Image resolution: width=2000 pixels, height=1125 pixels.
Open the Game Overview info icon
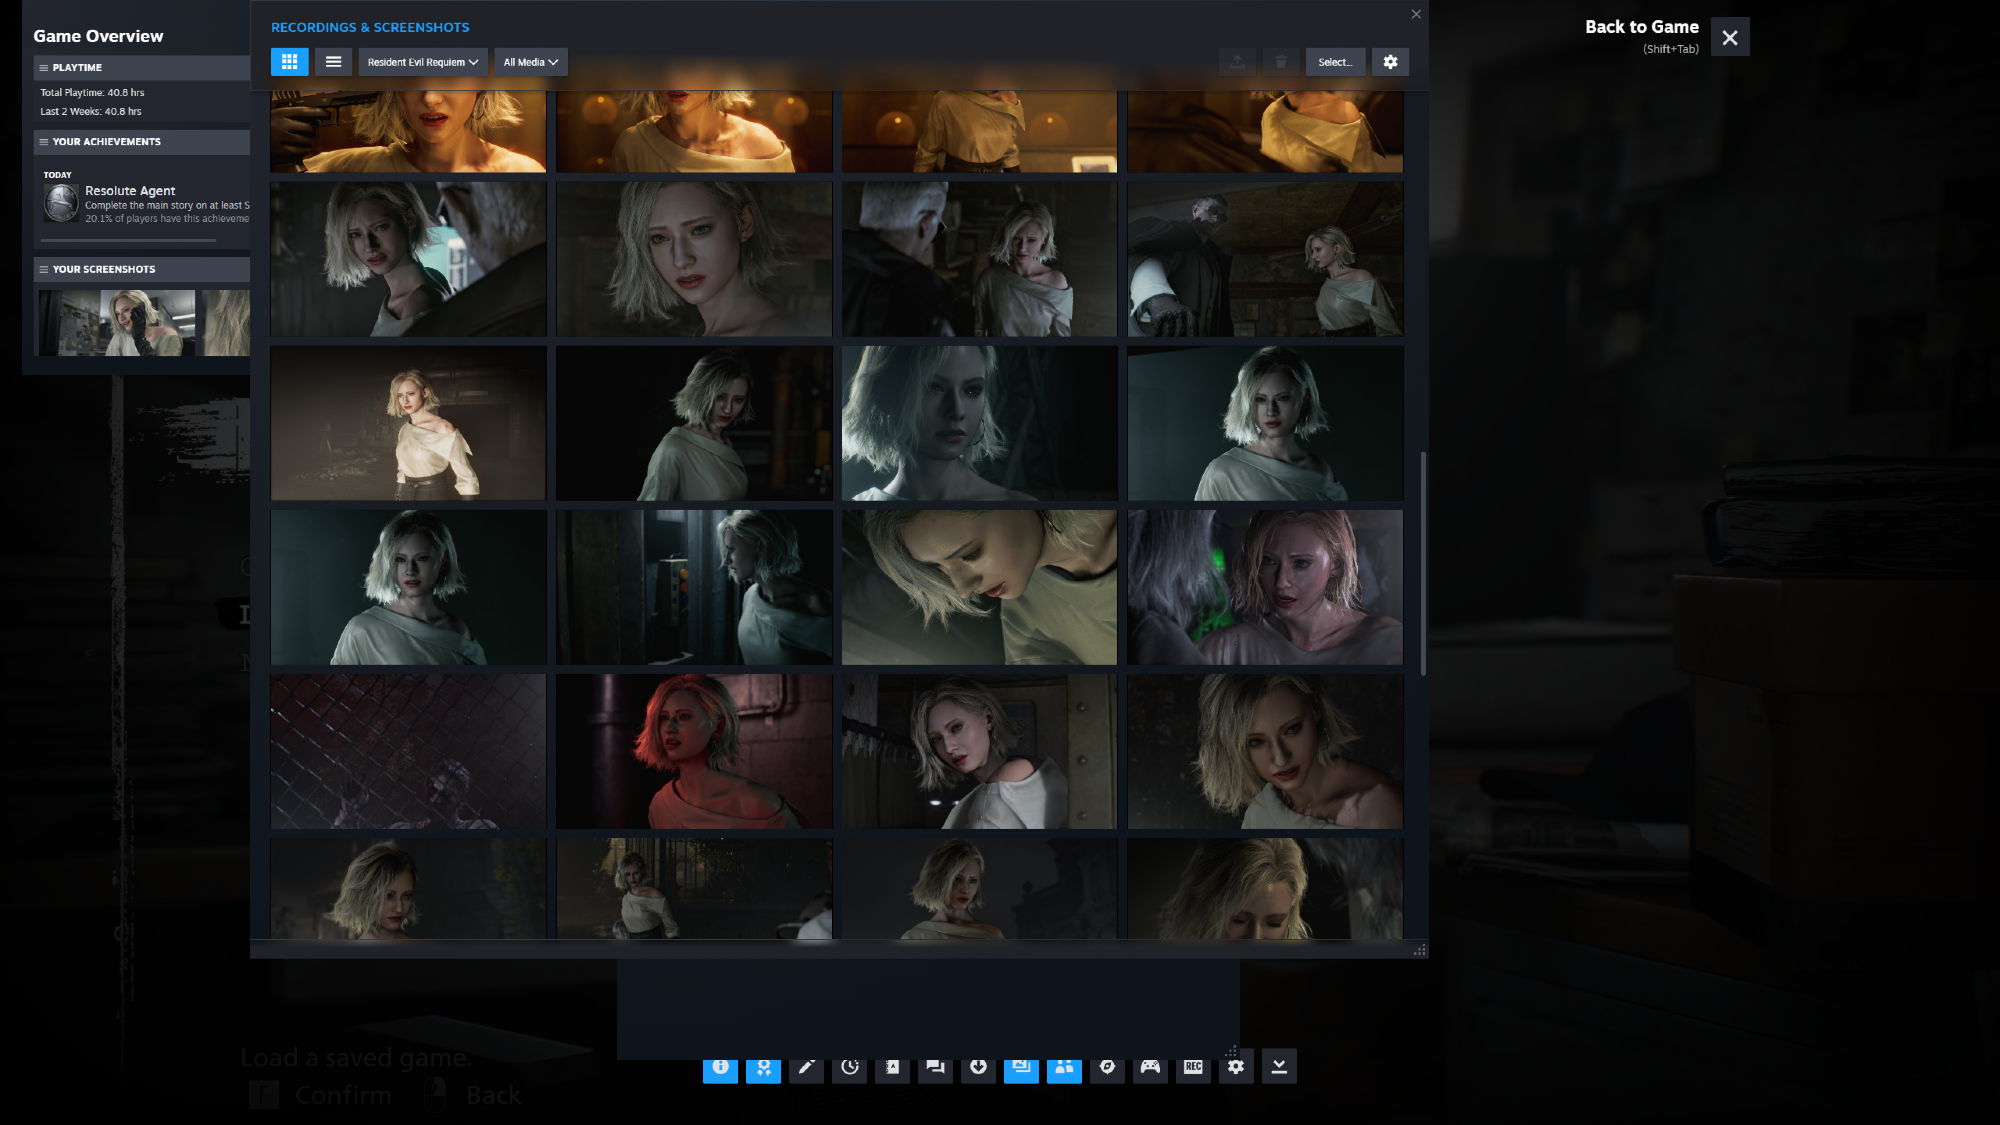(720, 1067)
